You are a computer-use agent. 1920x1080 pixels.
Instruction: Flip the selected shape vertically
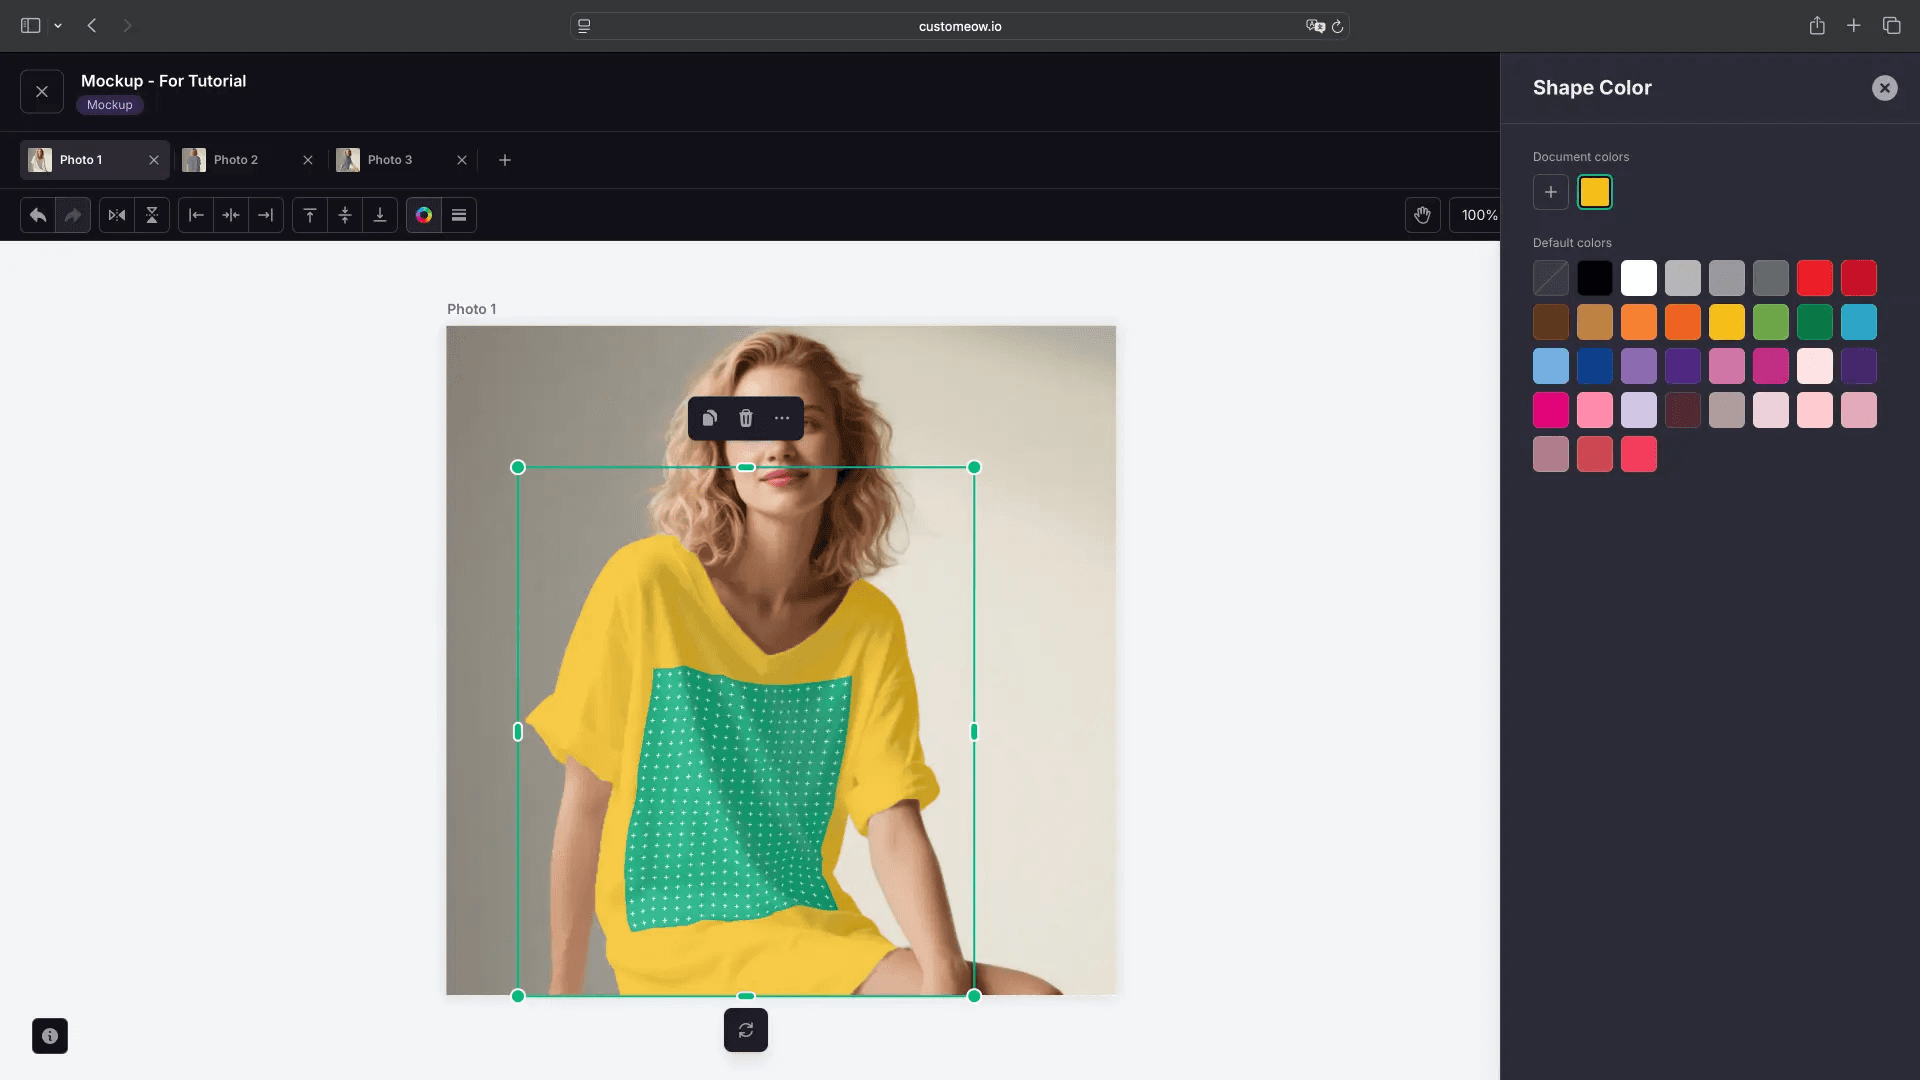pyautogui.click(x=152, y=215)
